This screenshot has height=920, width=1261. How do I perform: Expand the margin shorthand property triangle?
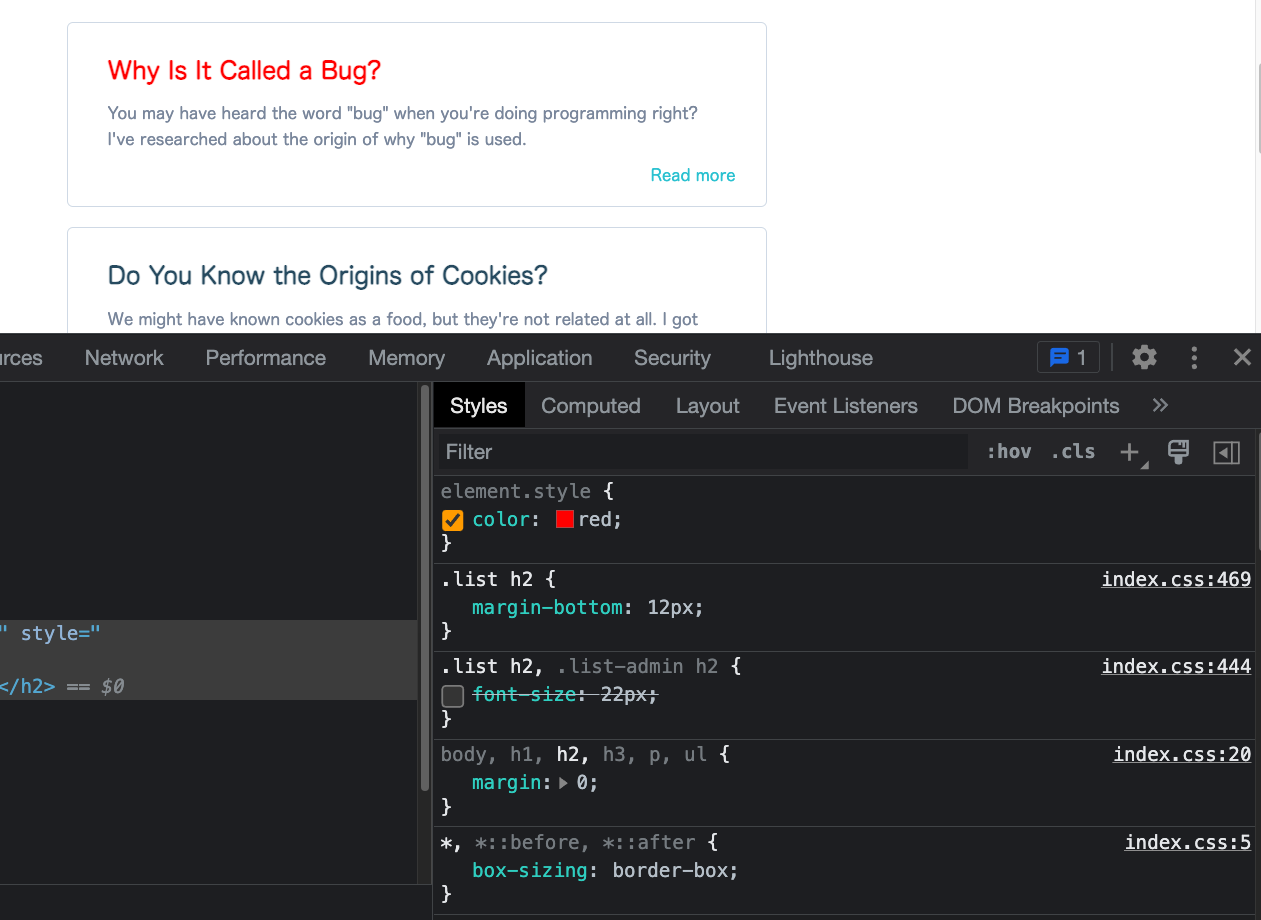tap(563, 783)
